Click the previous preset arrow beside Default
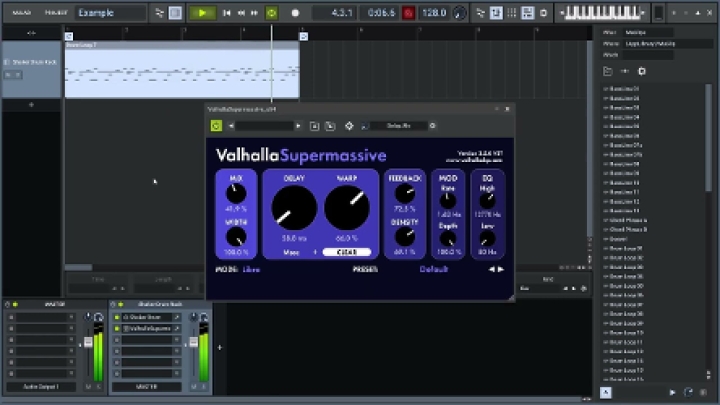Screen dimensions: 720x405 point(491,270)
